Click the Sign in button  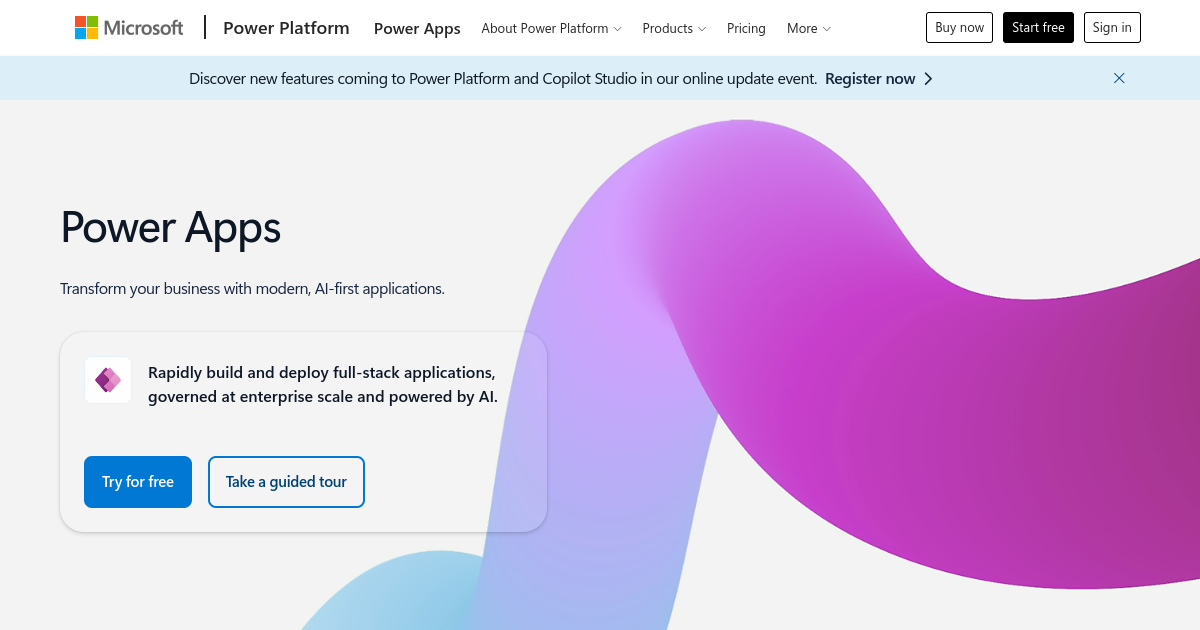coord(1112,28)
